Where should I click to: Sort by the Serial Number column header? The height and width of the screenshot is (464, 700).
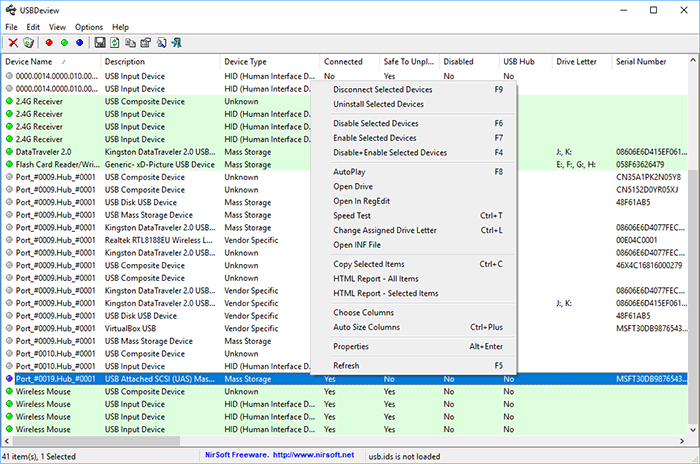pos(640,62)
